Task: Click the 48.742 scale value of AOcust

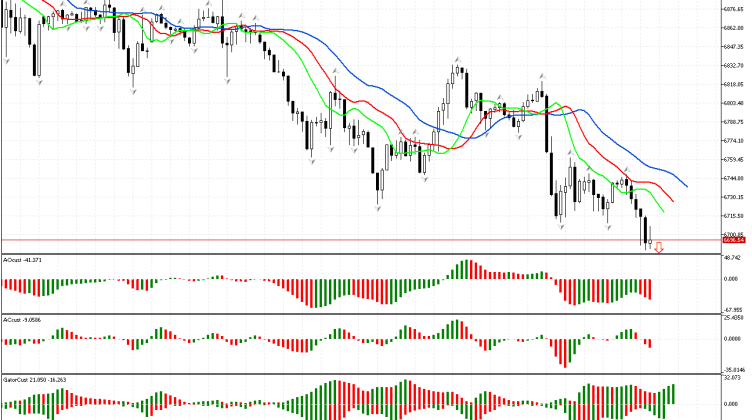Action: (x=735, y=258)
